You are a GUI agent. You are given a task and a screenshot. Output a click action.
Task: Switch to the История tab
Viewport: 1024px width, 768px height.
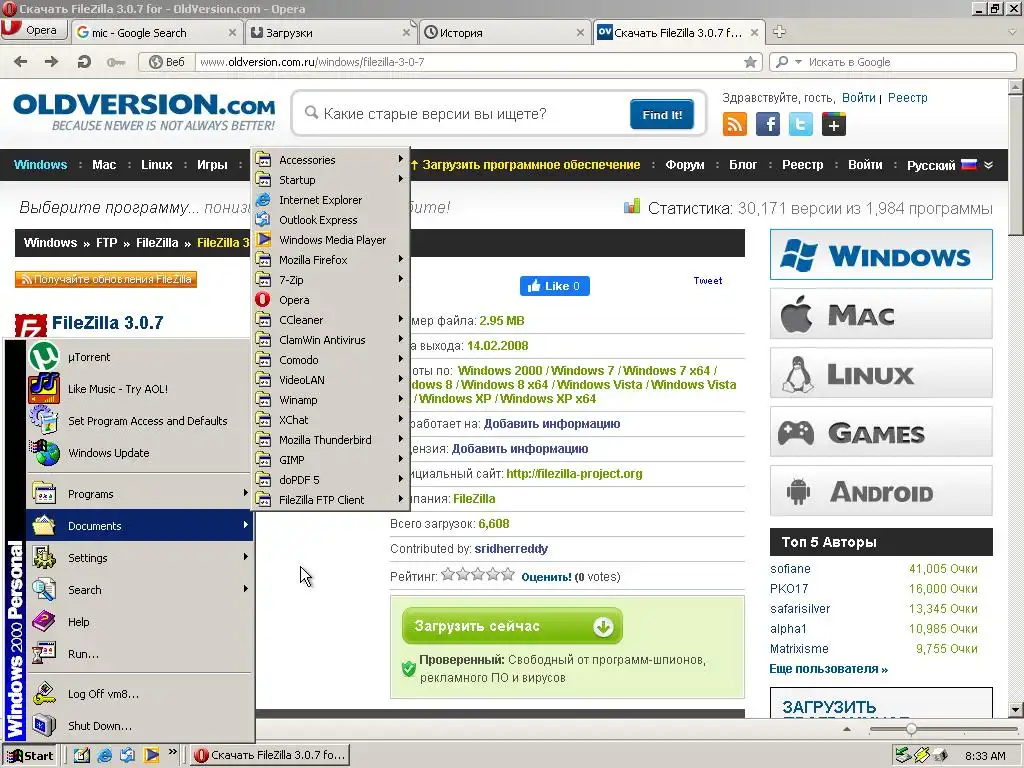coord(504,32)
